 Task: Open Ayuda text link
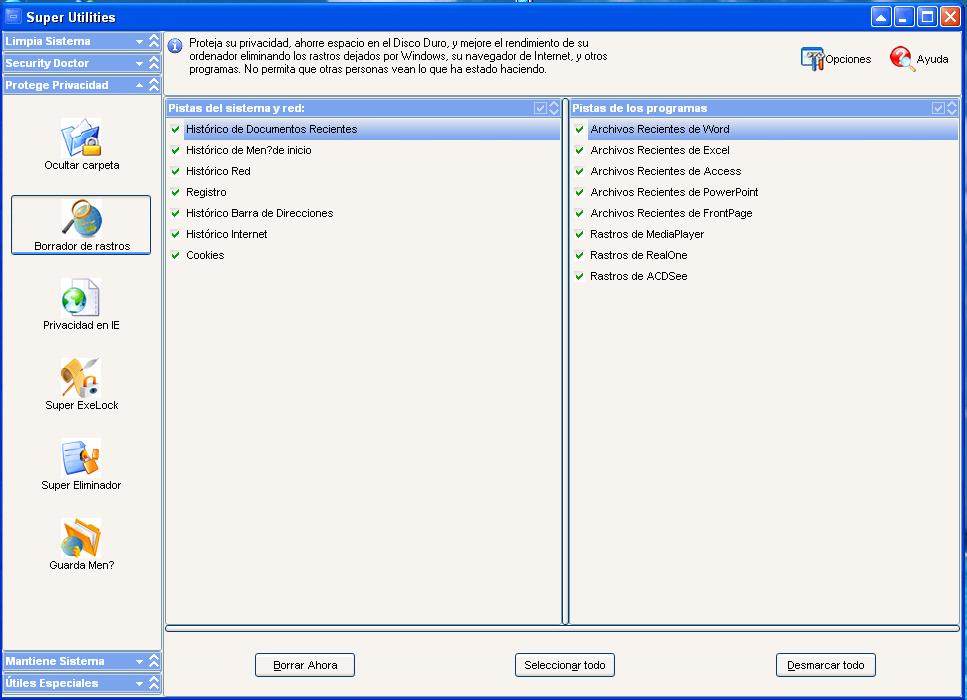pos(932,59)
